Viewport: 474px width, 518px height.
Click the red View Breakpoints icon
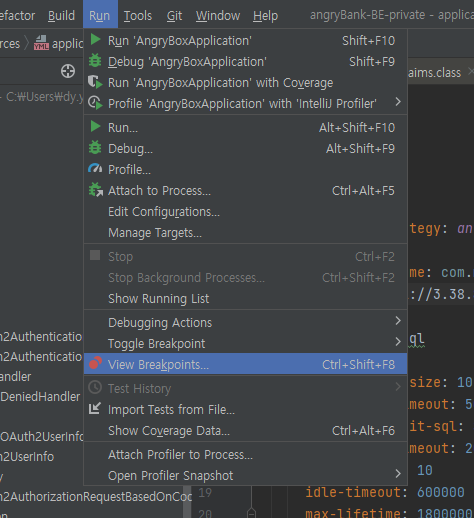click(95, 363)
